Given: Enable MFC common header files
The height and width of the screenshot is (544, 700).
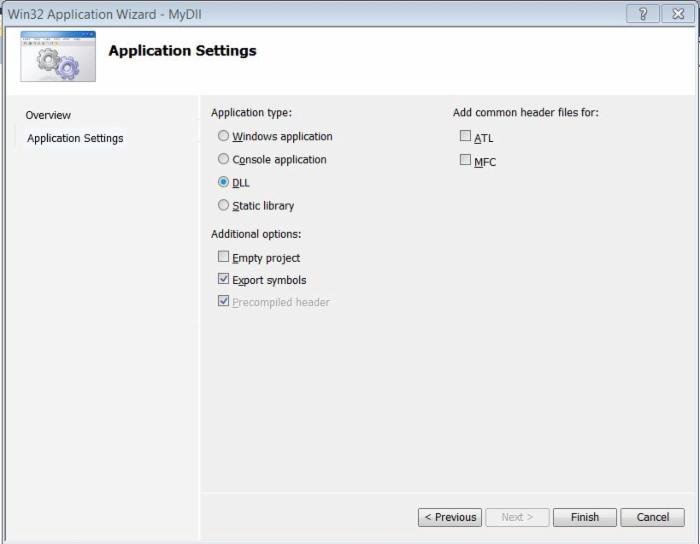Looking at the screenshot, I should tap(465, 160).
